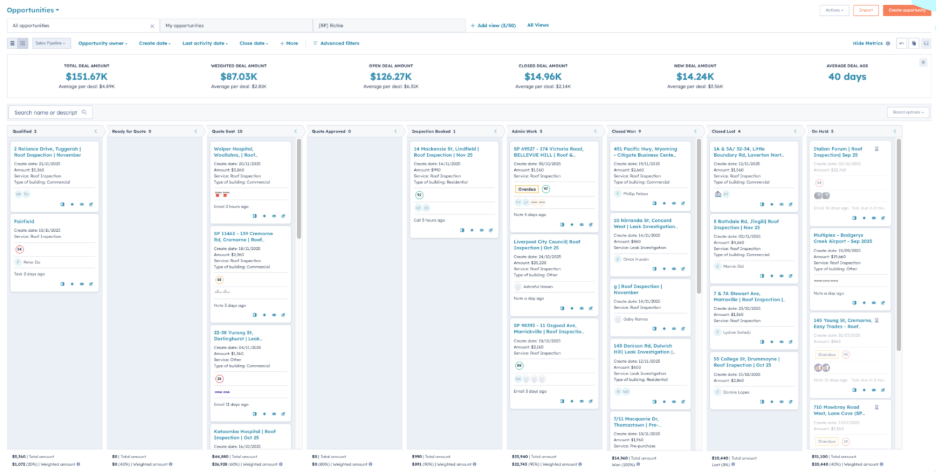The width and height of the screenshot is (936, 474).
Task: Open Close date filter dropdown
Action: click(253, 44)
